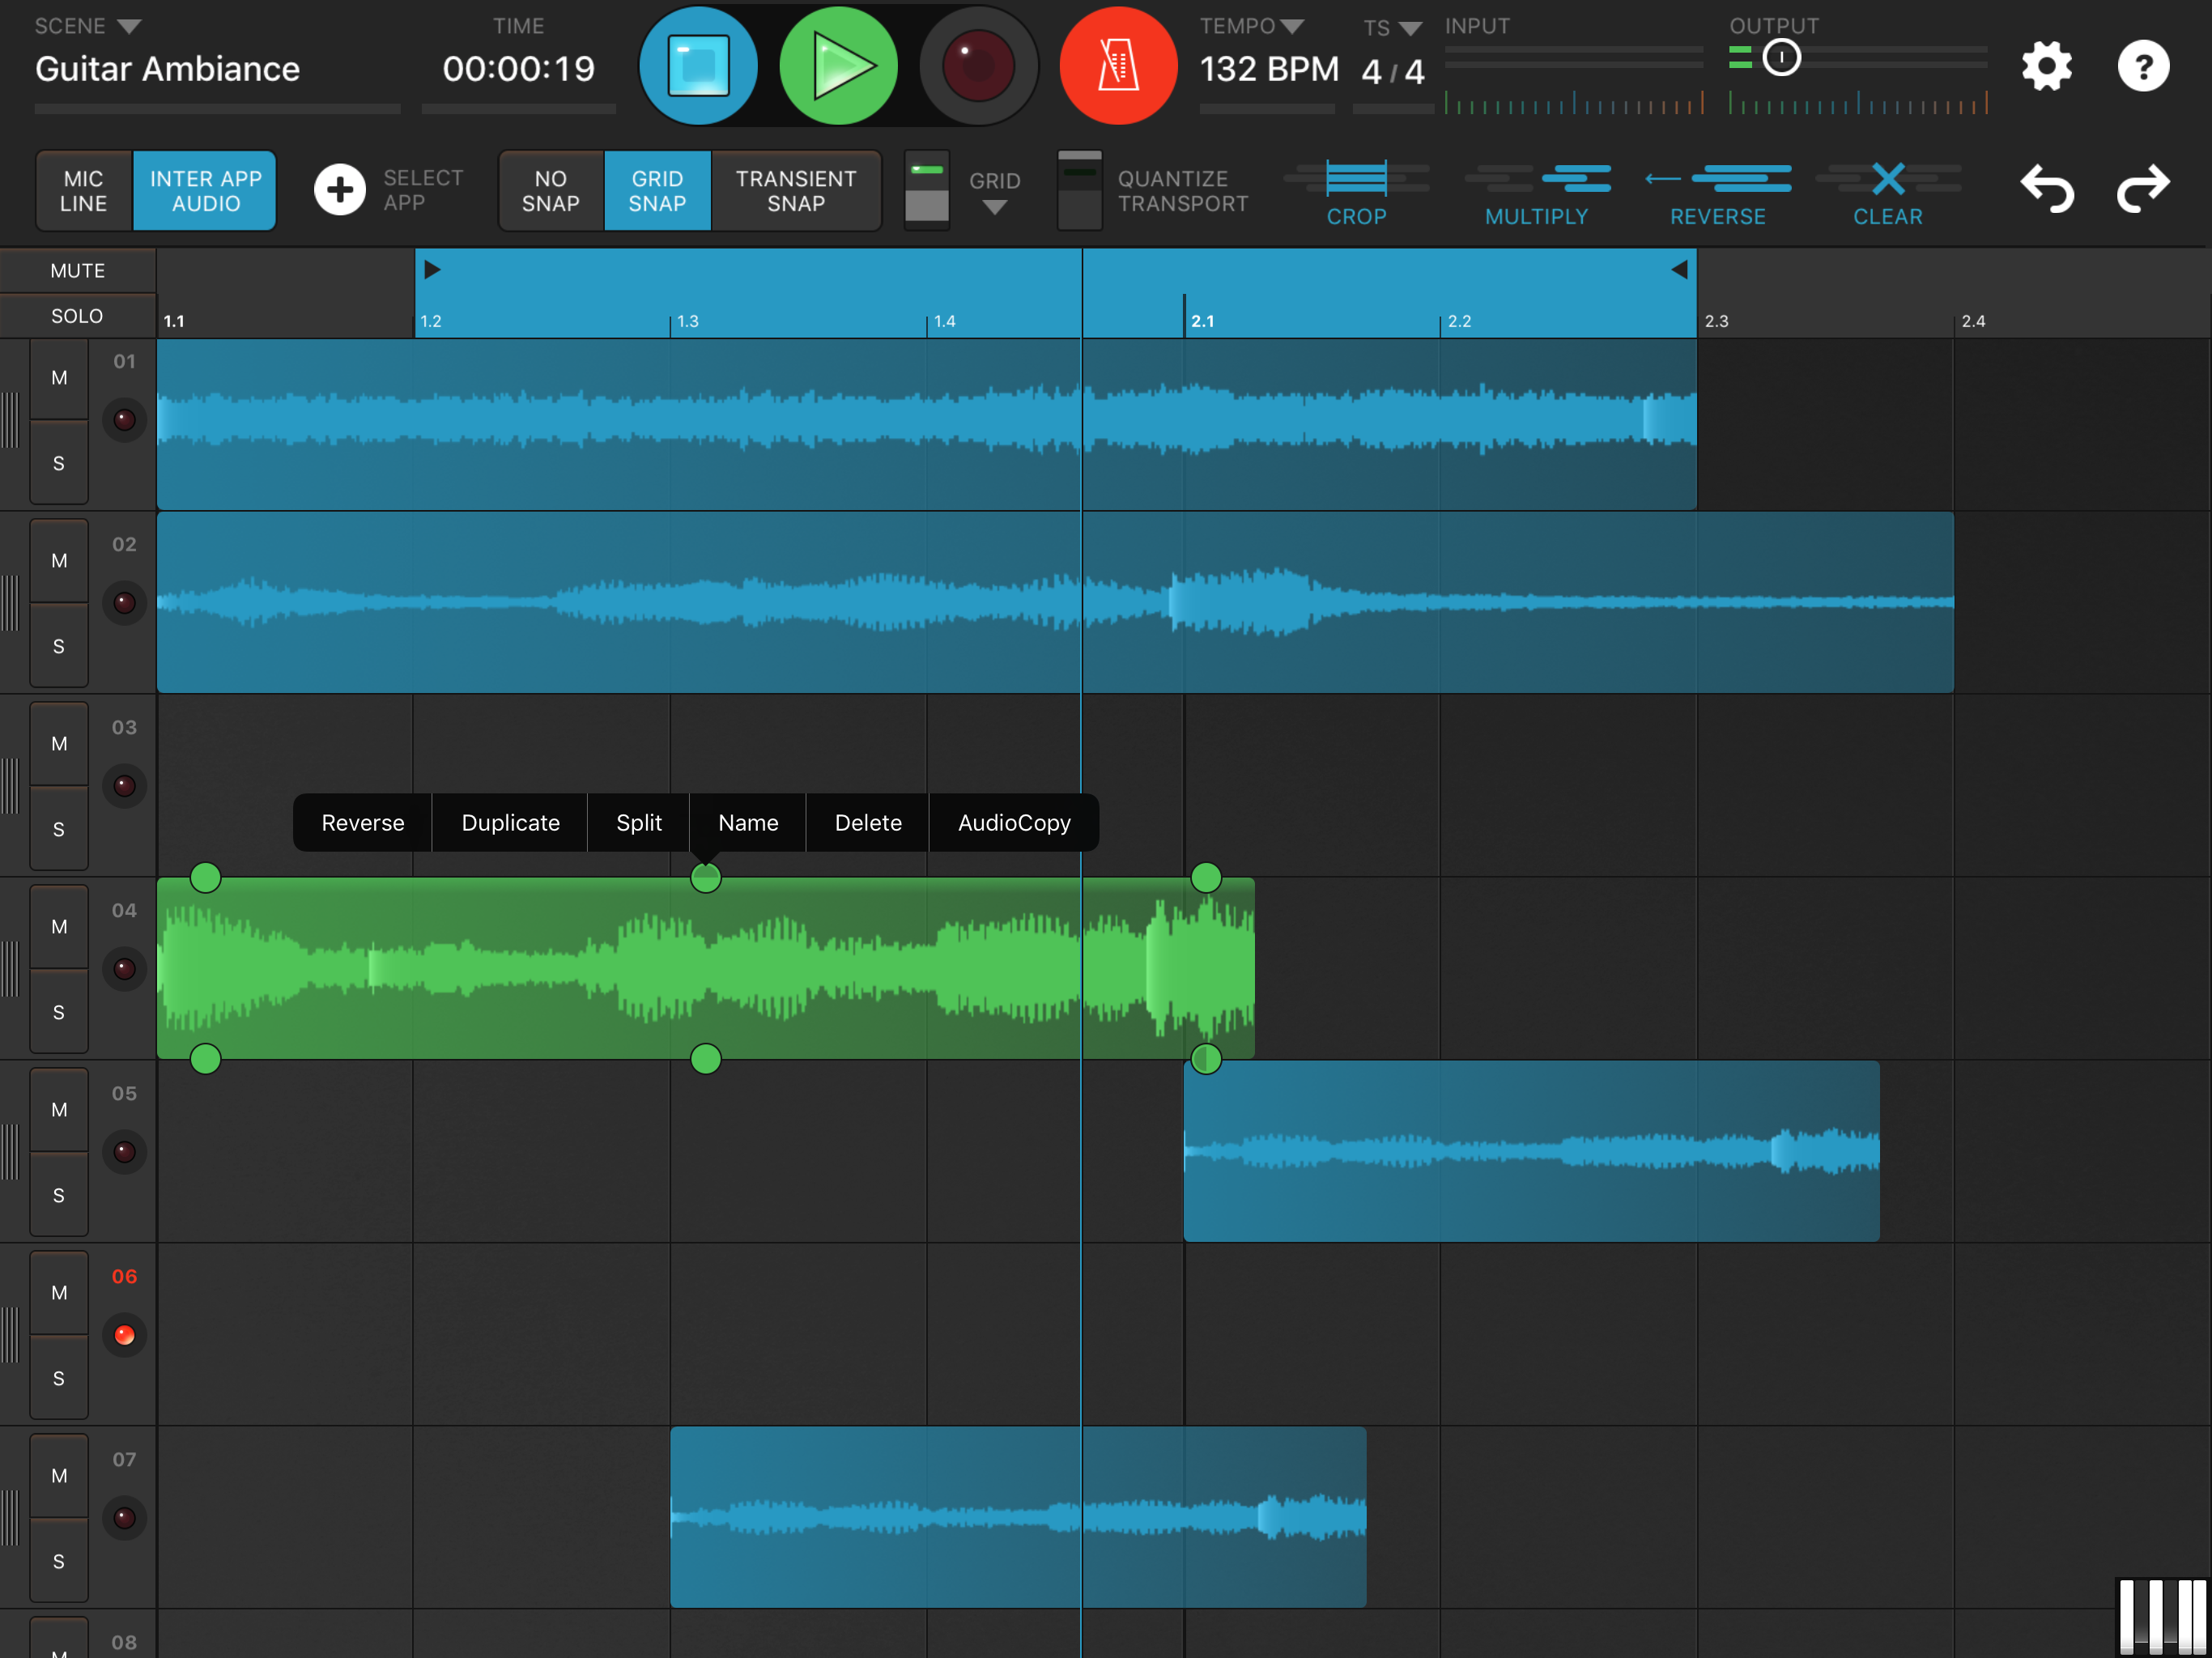Click the undo arrow
The height and width of the screenshot is (1658, 2212).
pos(2046,189)
